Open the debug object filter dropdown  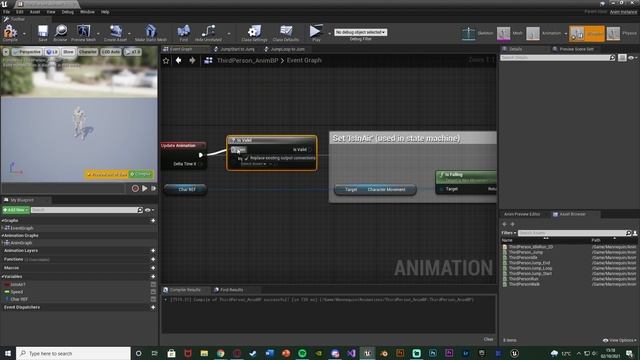coord(360,32)
